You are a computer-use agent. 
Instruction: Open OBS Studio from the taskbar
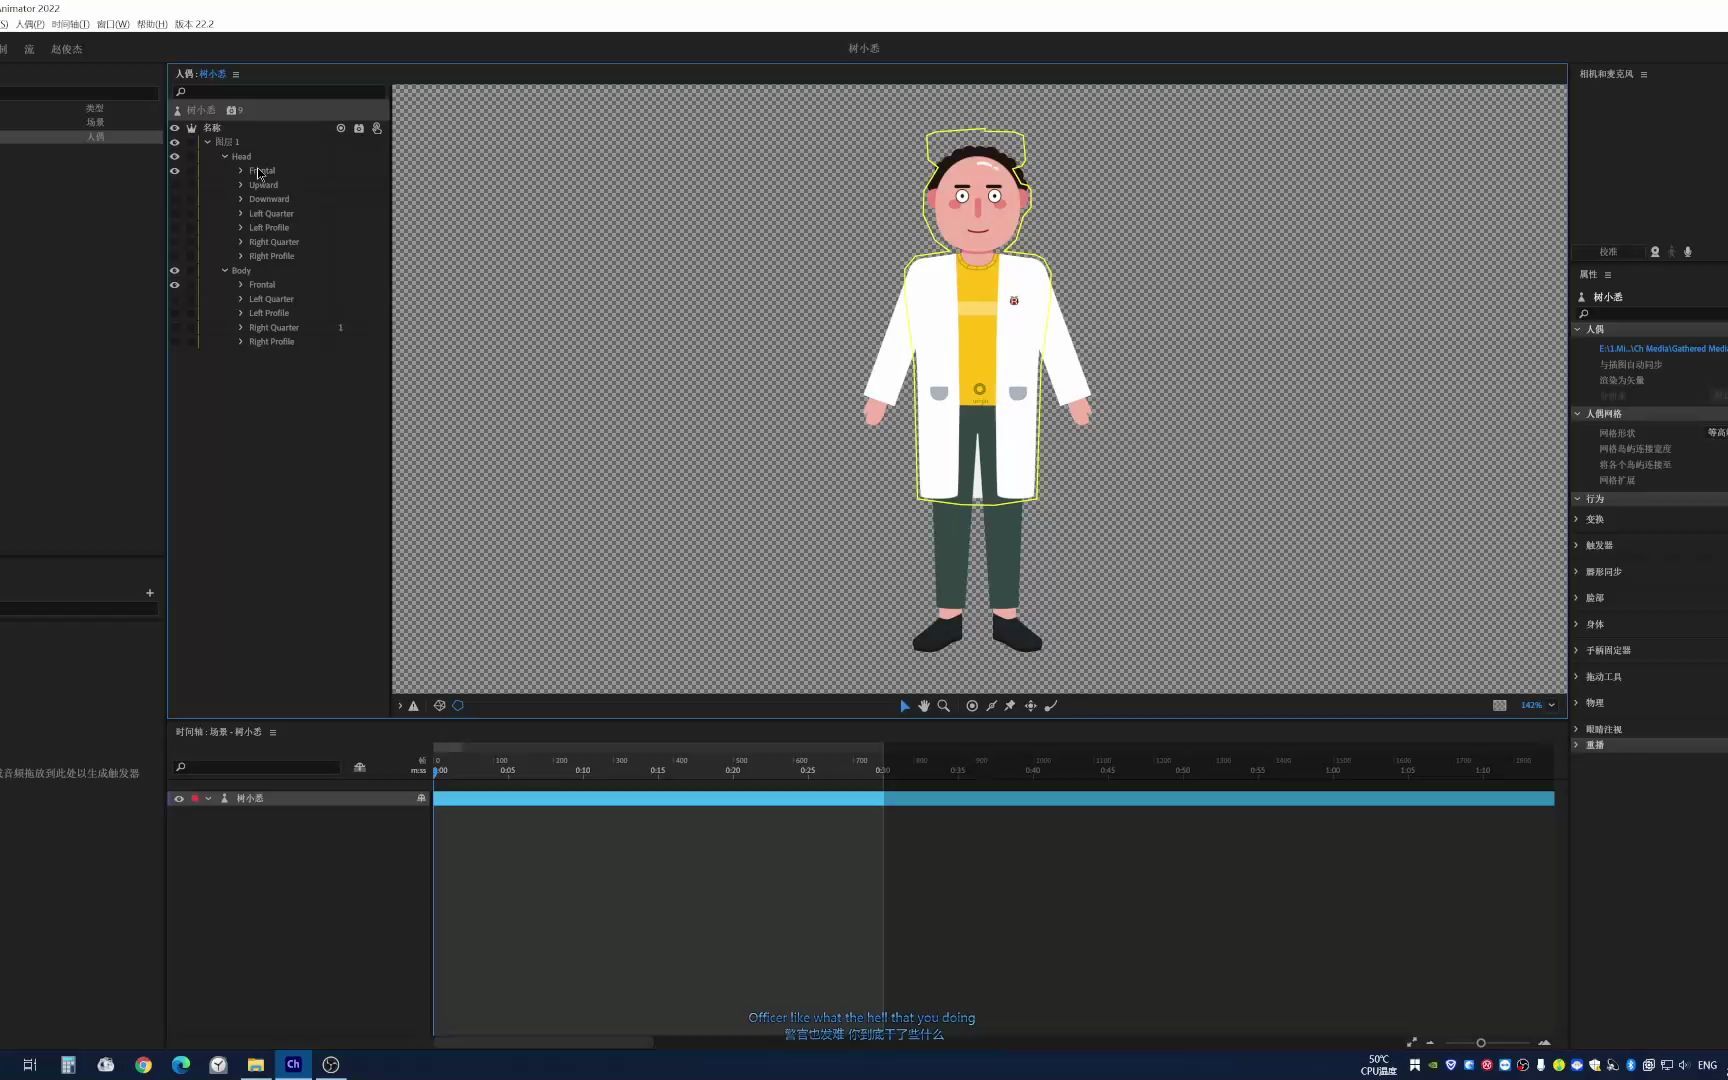coord(330,1064)
